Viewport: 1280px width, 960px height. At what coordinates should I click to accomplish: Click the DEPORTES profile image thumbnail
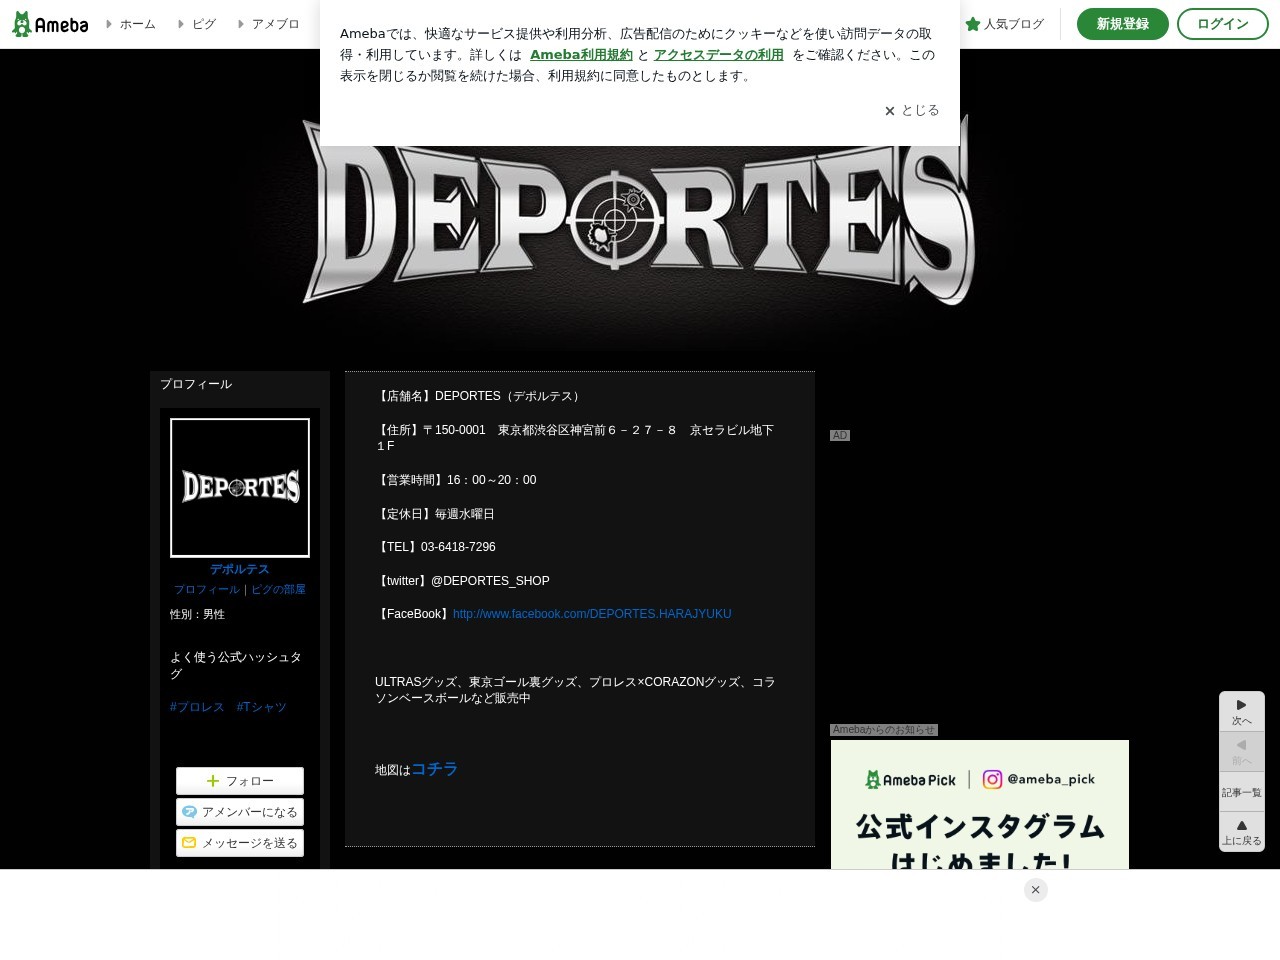pos(240,487)
